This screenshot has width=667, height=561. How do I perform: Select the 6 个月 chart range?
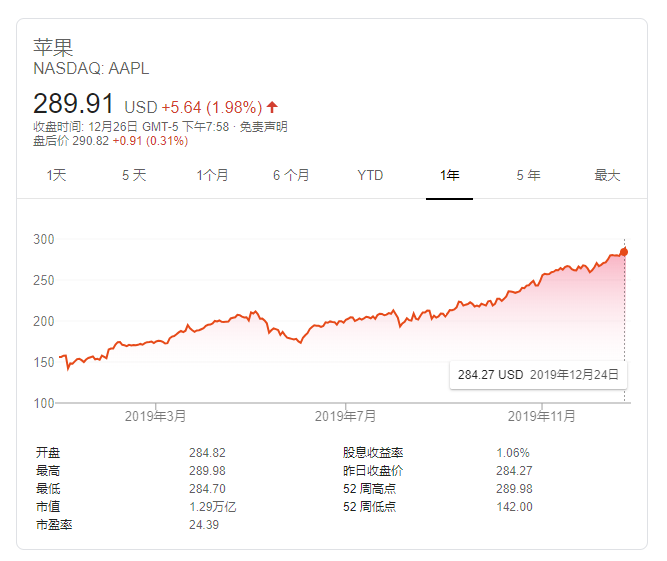[291, 175]
